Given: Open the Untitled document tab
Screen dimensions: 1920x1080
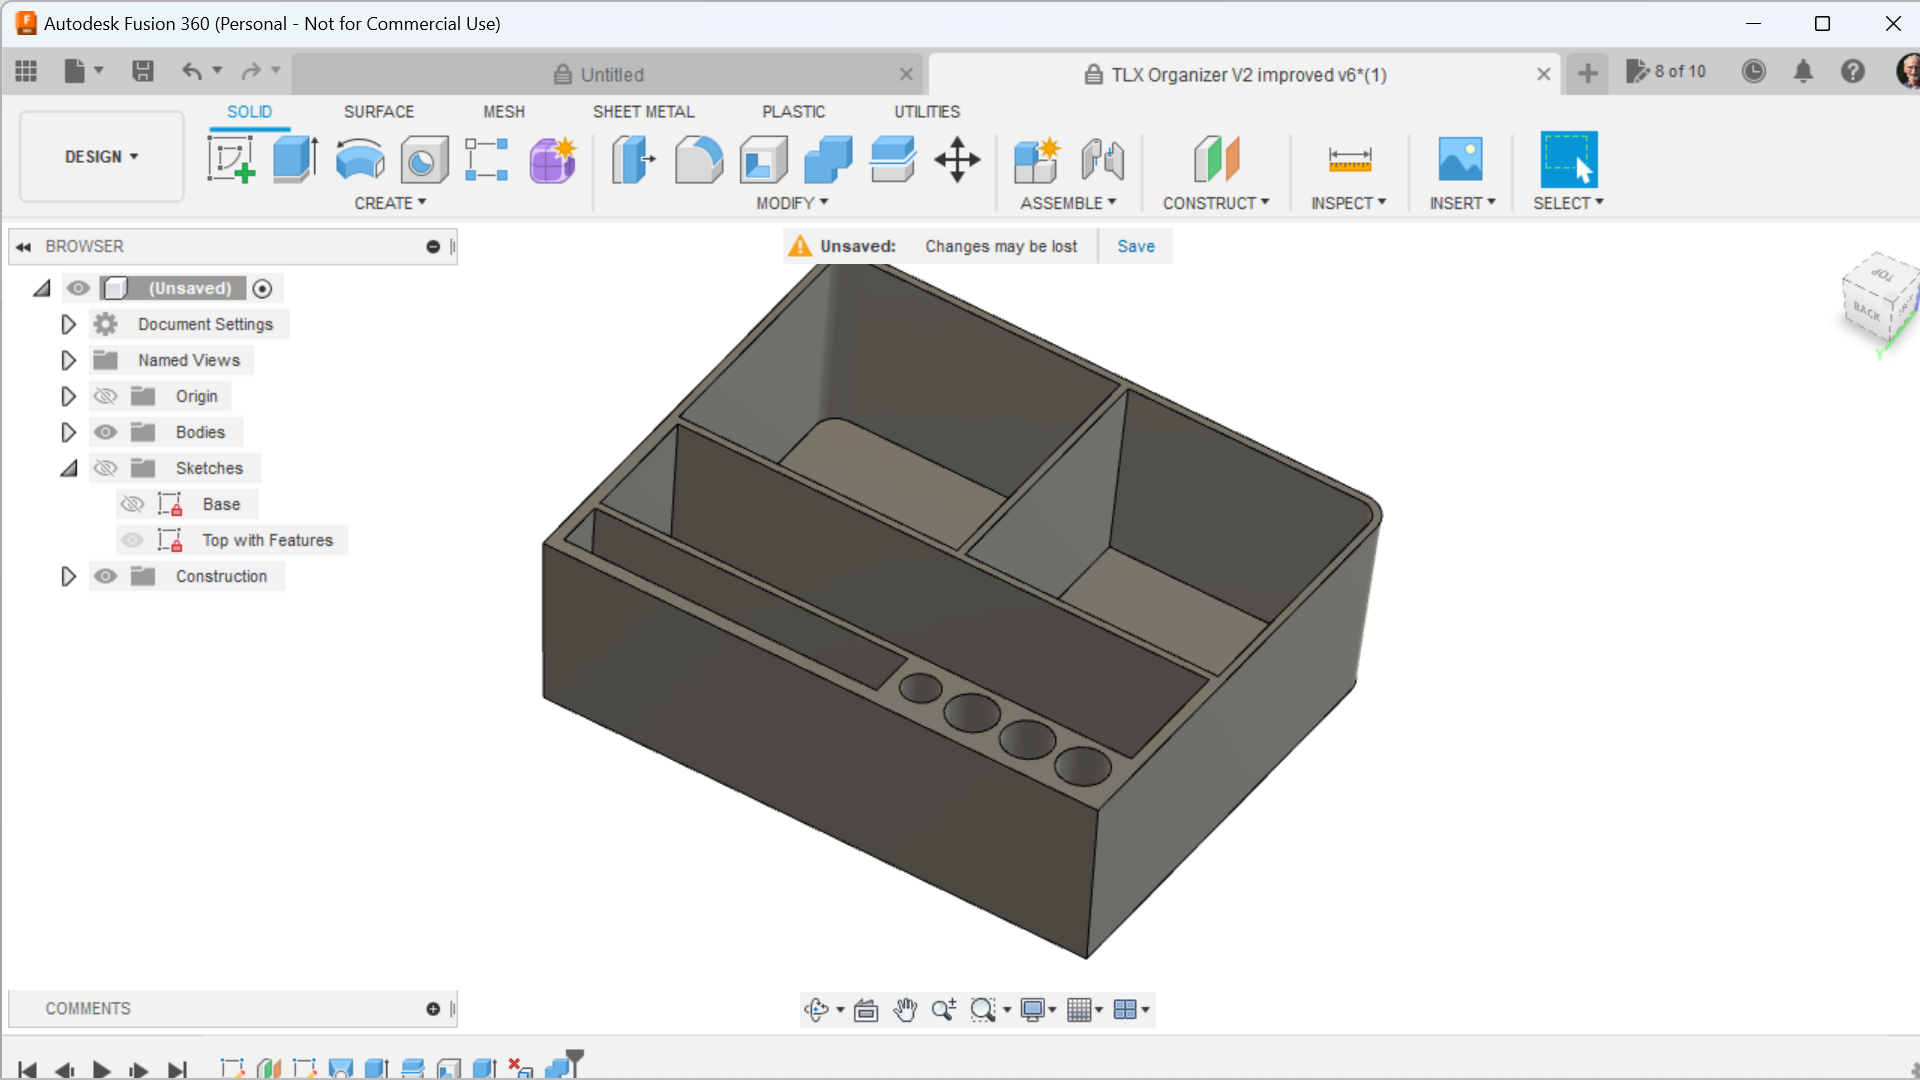Looking at the screenshot, I should click(x=611, y=75).
